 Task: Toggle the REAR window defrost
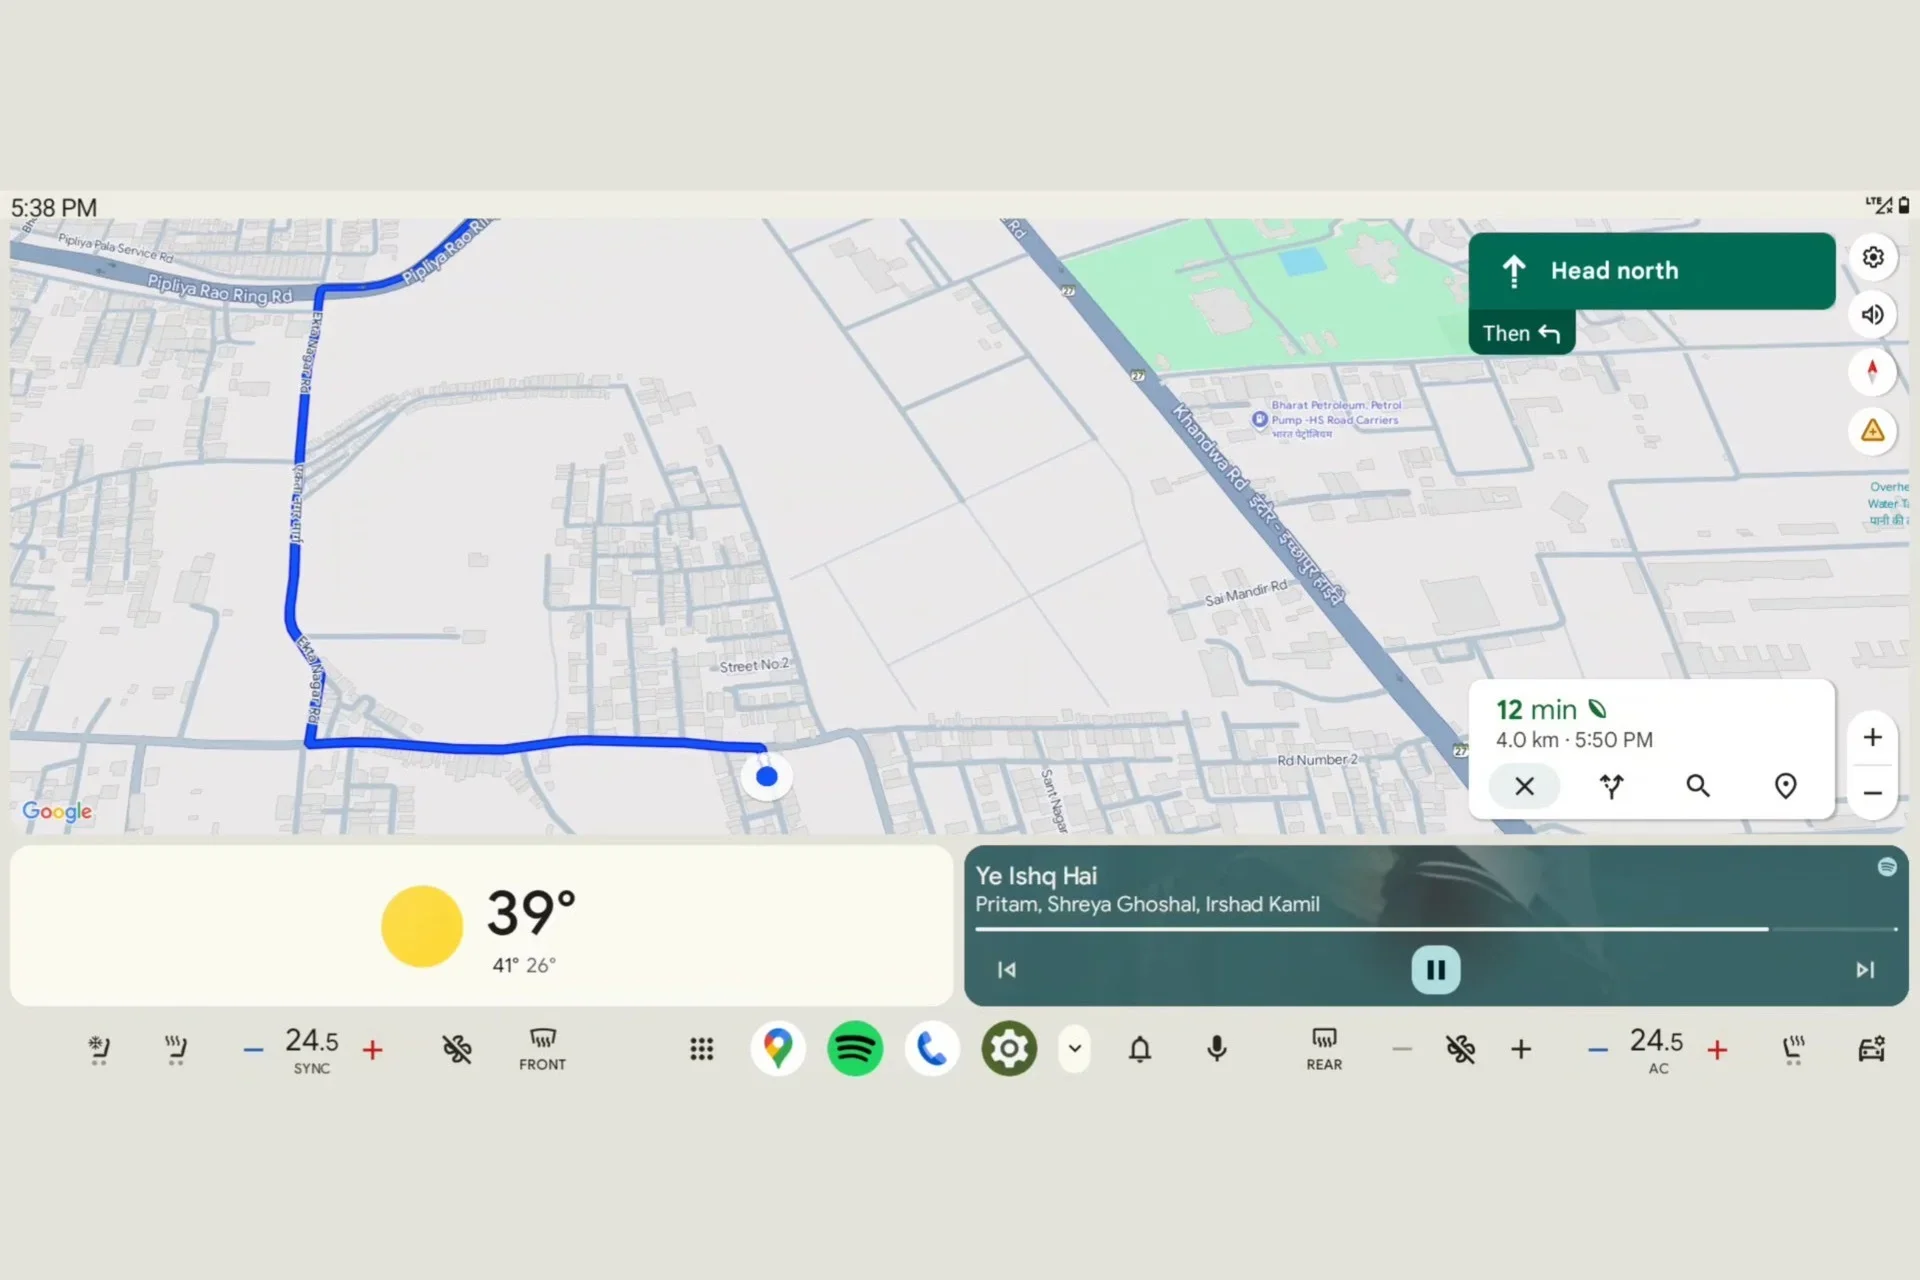point(1323,1049)
